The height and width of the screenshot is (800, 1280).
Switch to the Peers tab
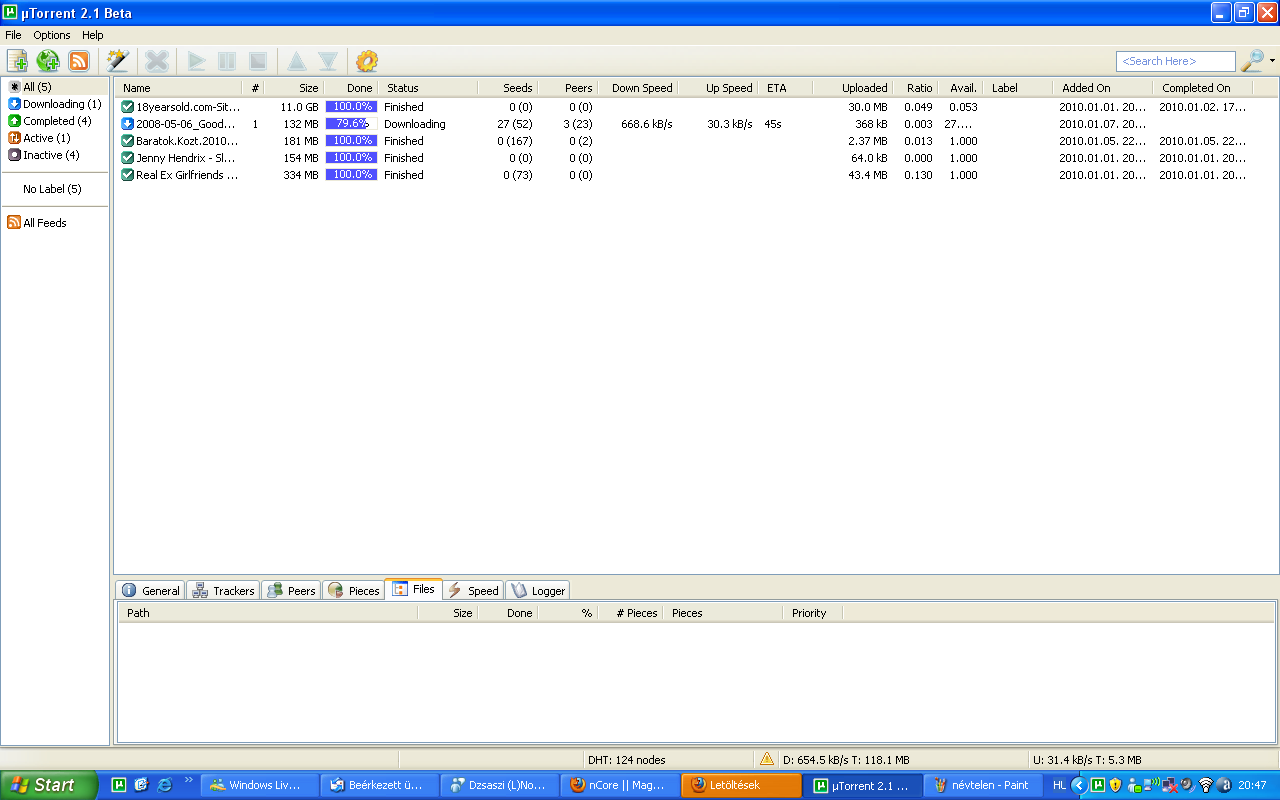coord(291,590)
